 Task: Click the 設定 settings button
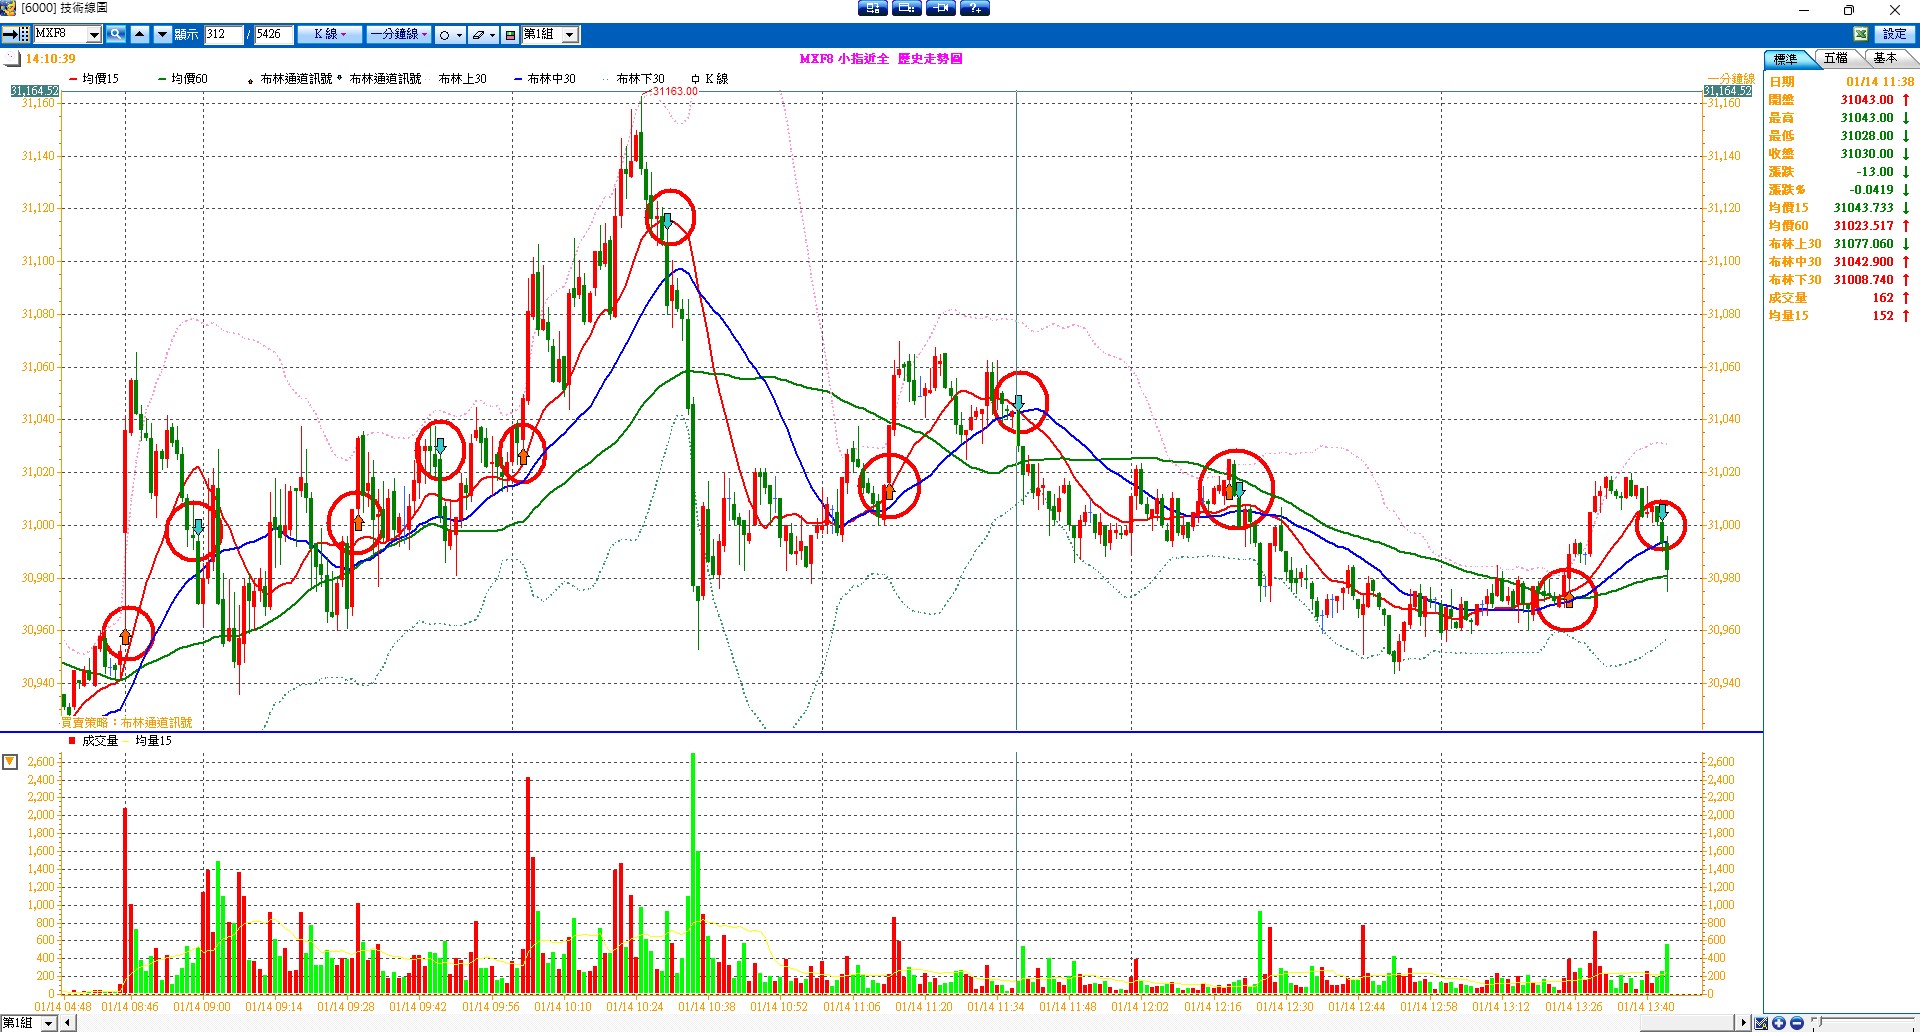pyautogui.click(x=1895, y=34)
